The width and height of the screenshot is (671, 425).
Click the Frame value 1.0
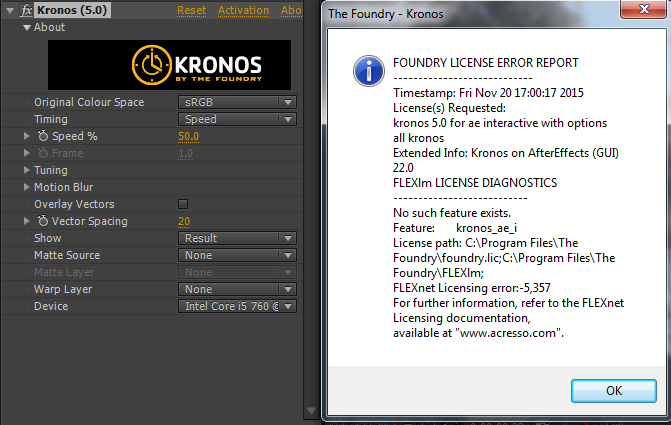click(x=185, y=153)
